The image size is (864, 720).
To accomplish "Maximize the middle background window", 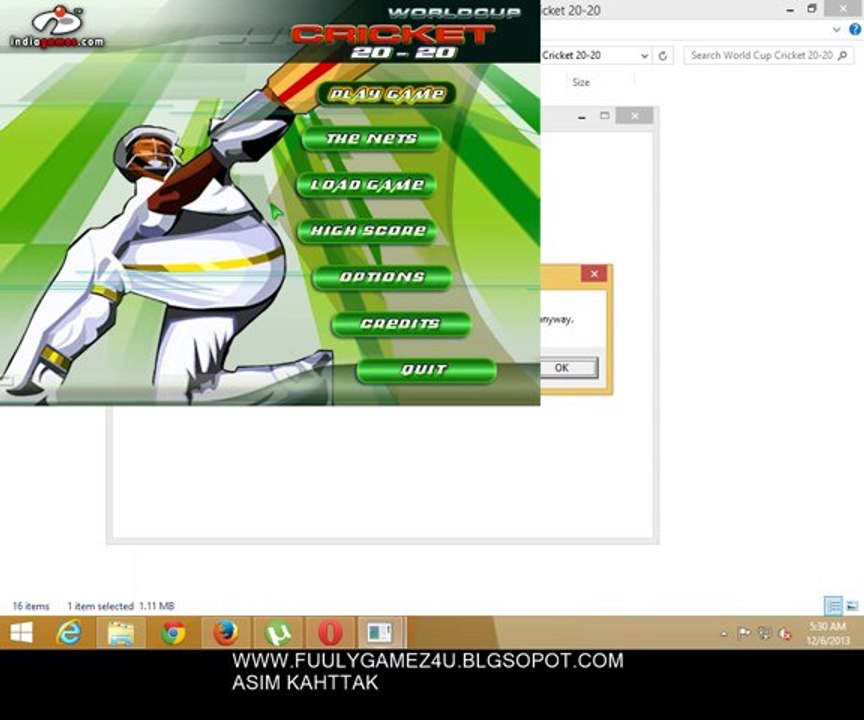I will [604, 116].
